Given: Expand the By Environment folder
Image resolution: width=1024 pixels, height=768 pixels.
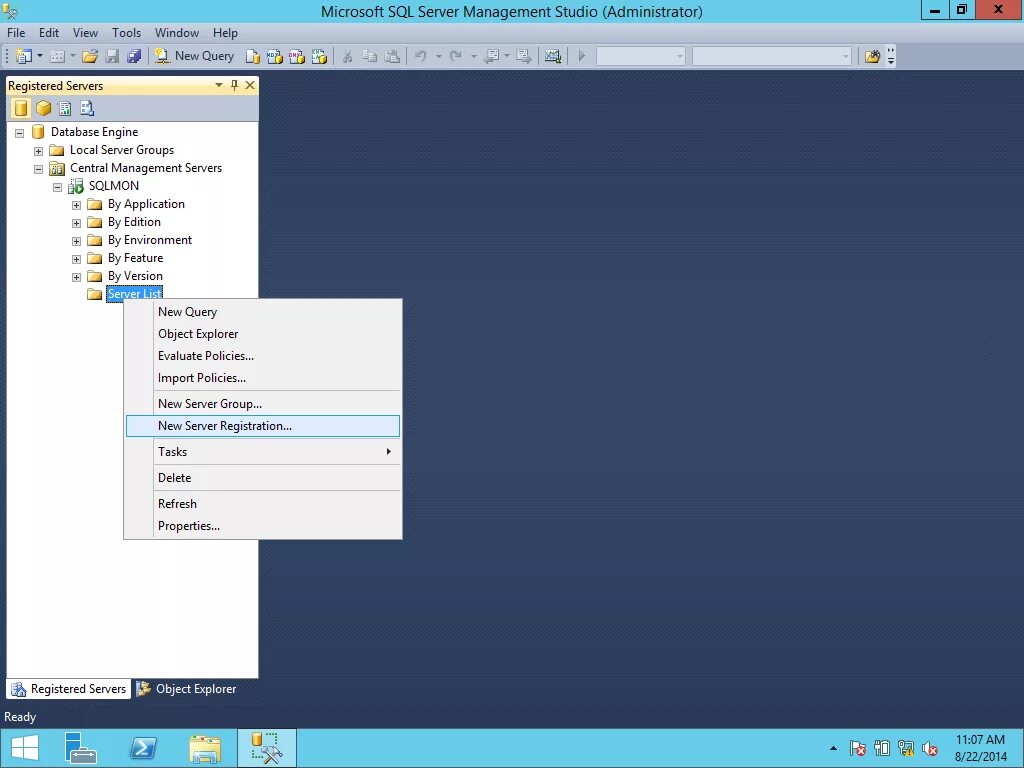Looking at the screenshot, I should tap(76, 241).
